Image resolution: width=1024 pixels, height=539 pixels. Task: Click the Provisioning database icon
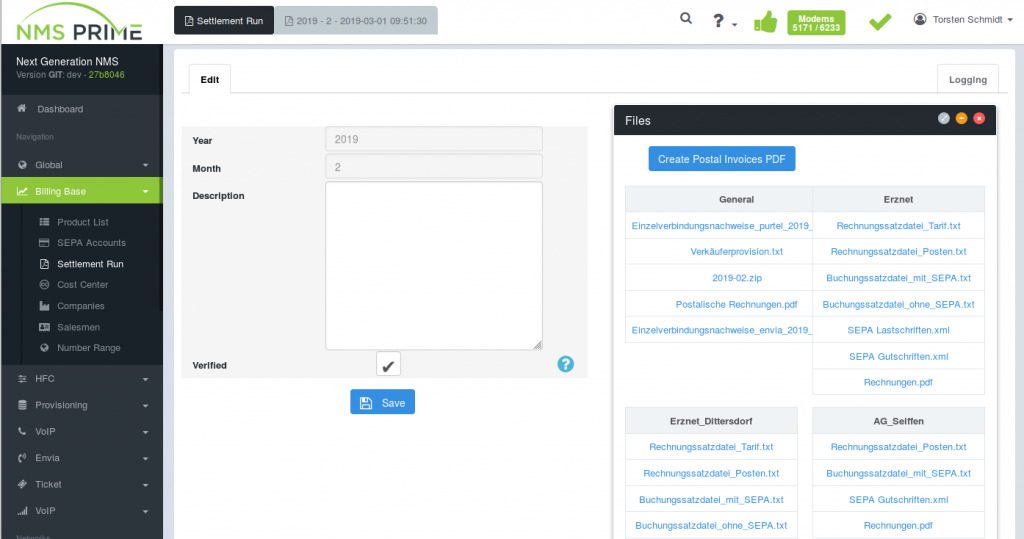point(22,405)
